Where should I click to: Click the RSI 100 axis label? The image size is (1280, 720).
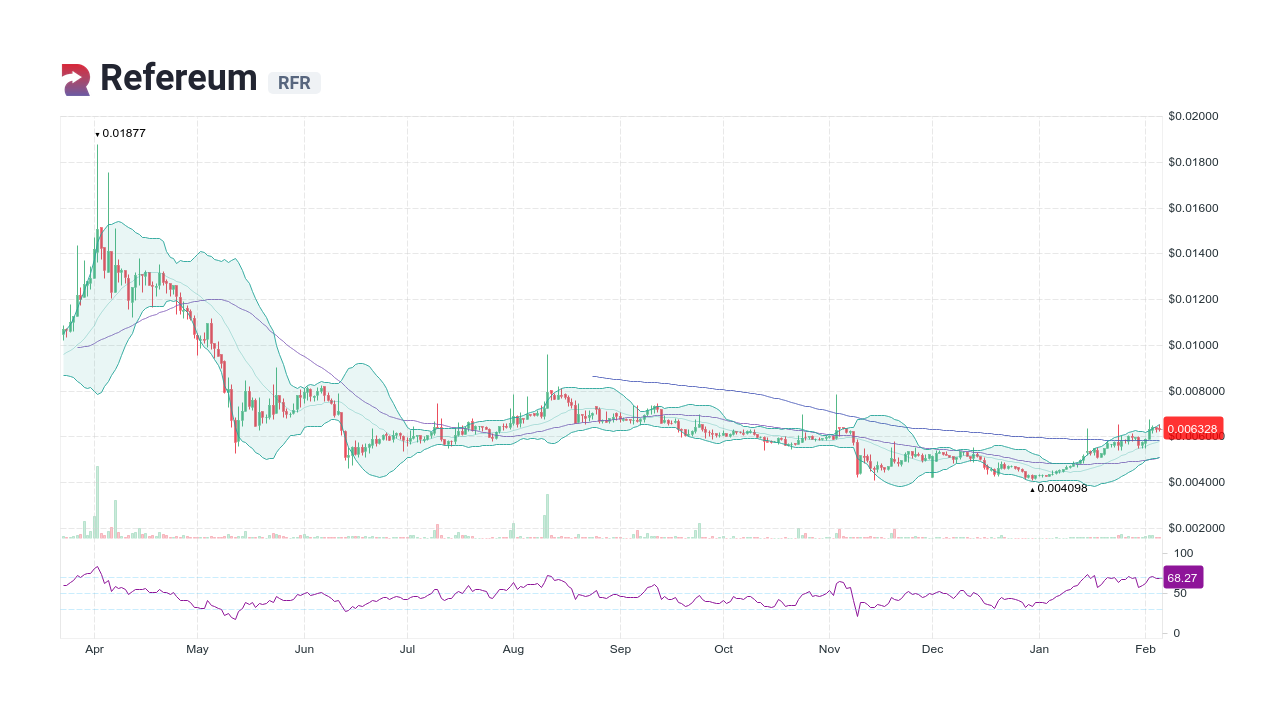coord(1184,553)
